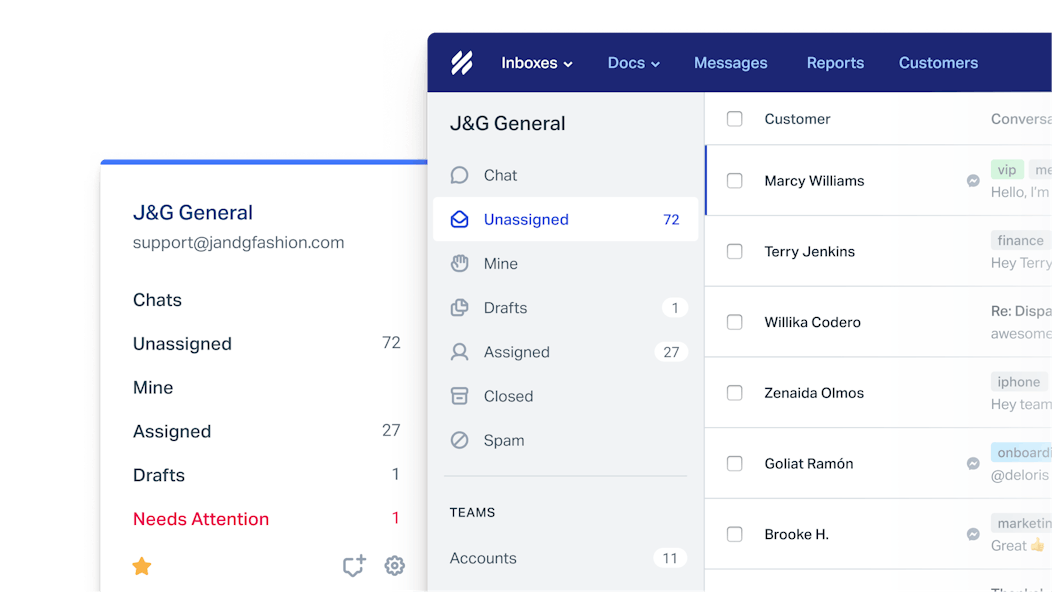Expand the Inboxes dropdown menu
Image resolution: width=1052 pixels, height=592 pixels.
[537, 63]
